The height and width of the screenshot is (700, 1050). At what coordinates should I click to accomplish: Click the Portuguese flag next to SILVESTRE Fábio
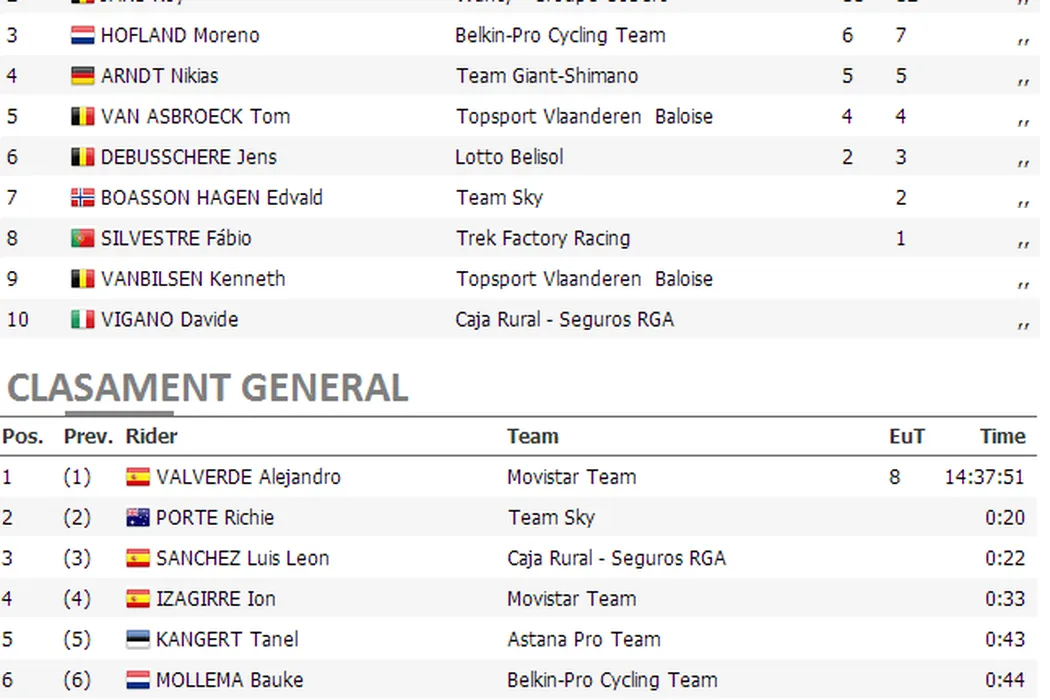pos(83,239)
